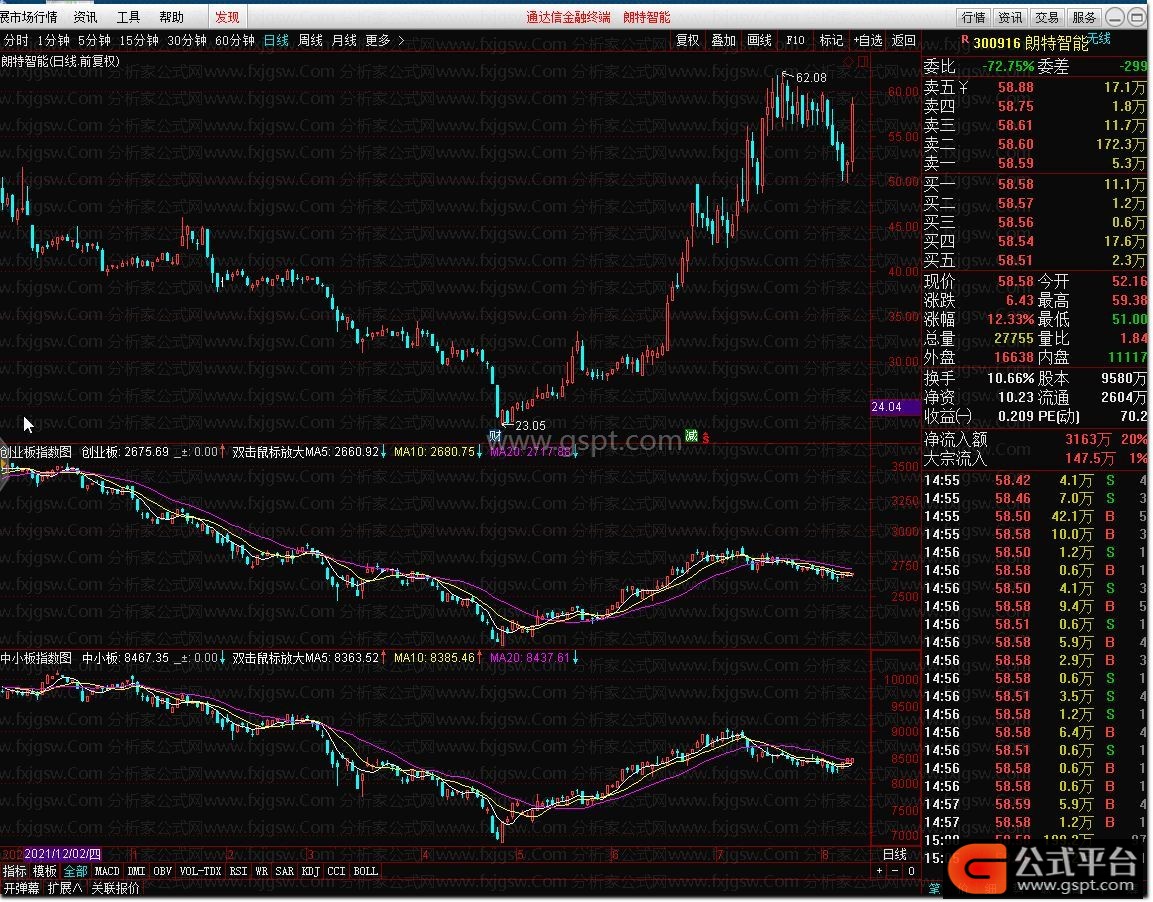Image resolution: width=1153 pixels, height=902 pixels.
Task: Switch to the 分时 chart period
Action: pyautogui.click(x=16, y=40)
